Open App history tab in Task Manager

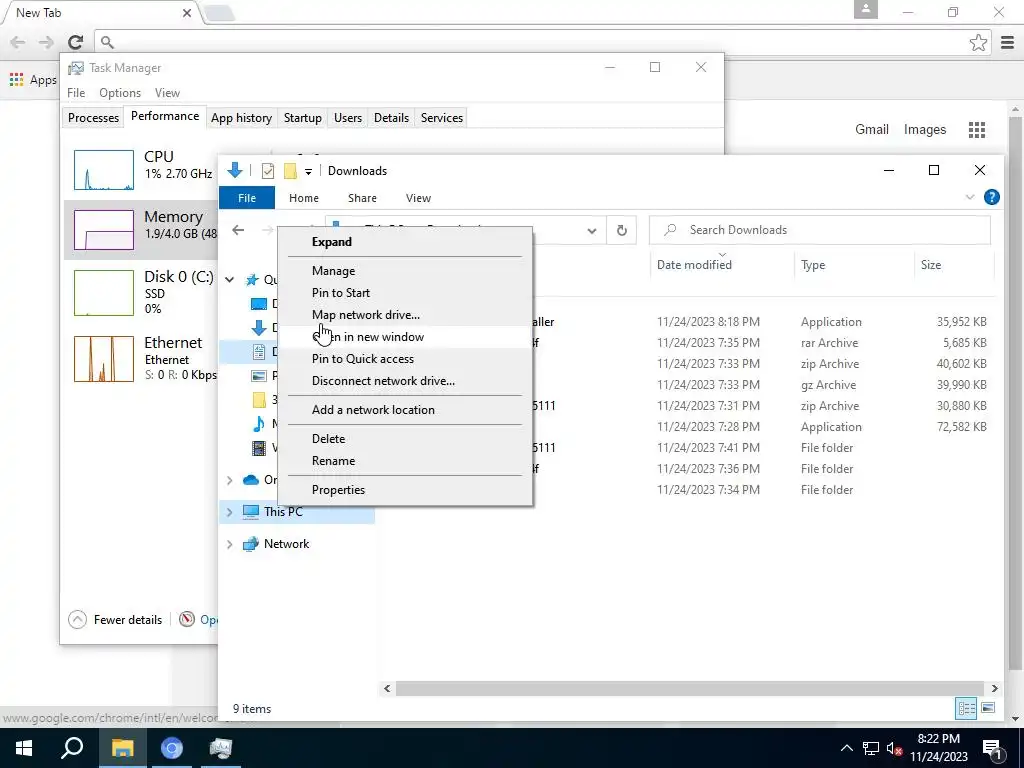241,118
